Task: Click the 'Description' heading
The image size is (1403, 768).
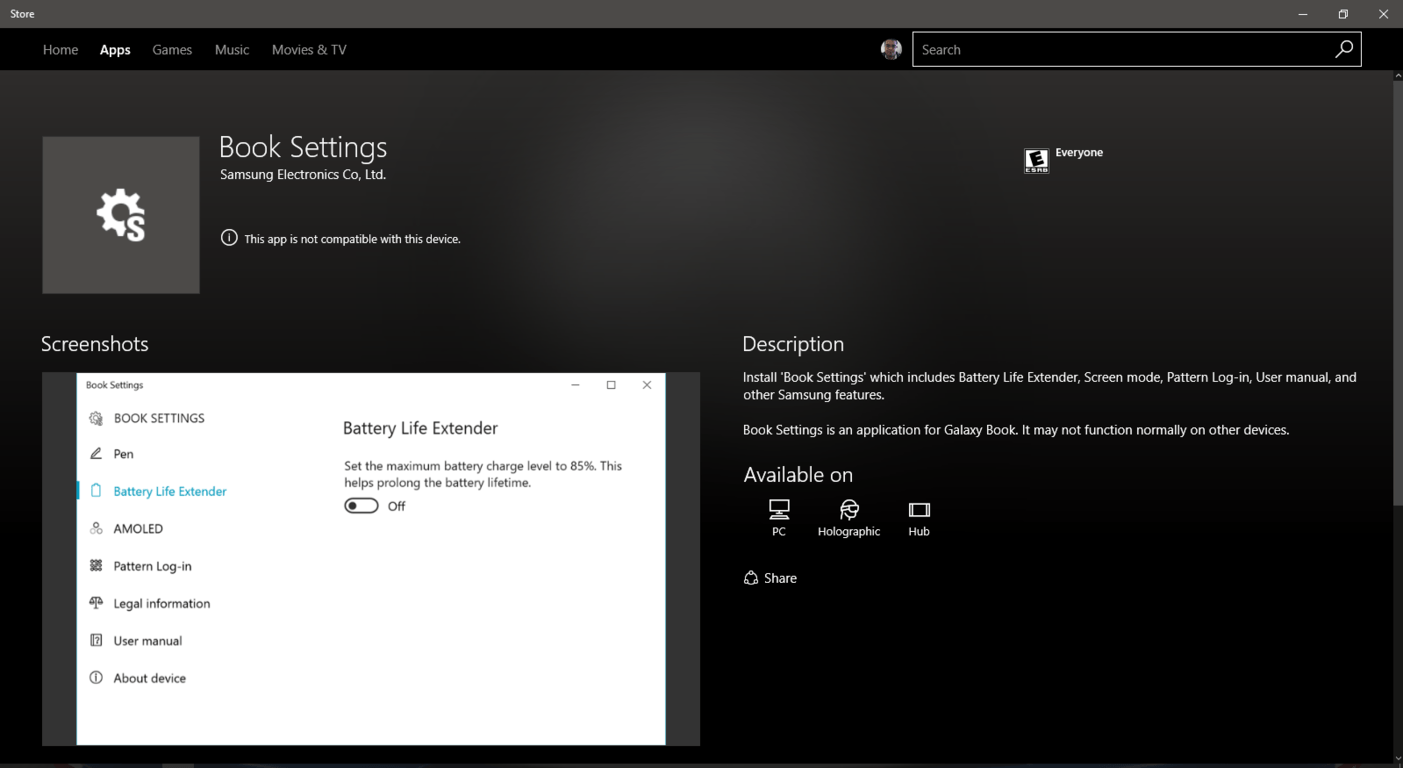Action: coord(793,344)
